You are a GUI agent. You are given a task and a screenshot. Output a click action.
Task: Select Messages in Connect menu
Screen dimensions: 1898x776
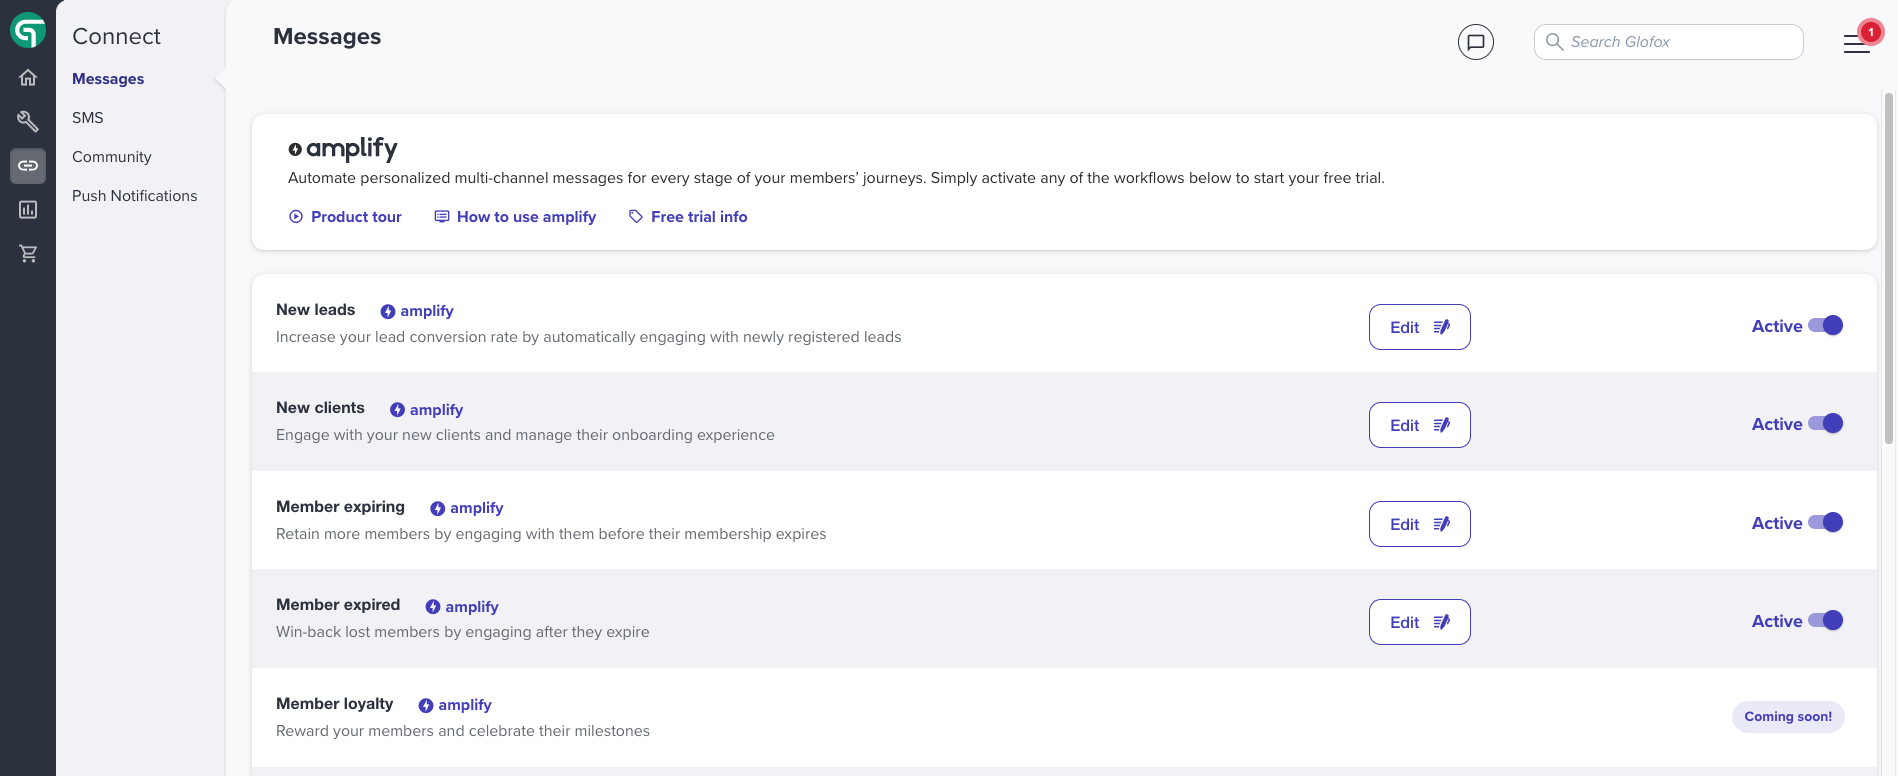tap(108, 79)
